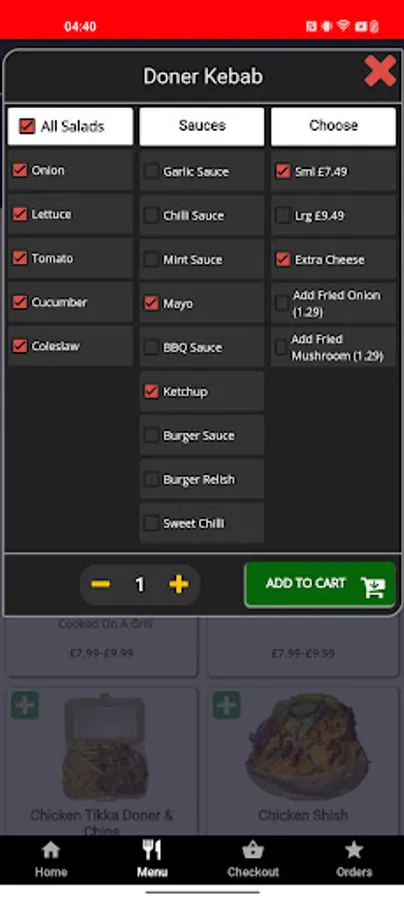Click the Sauces column header
Screen dimensions: 404x900
pos(202,126)
